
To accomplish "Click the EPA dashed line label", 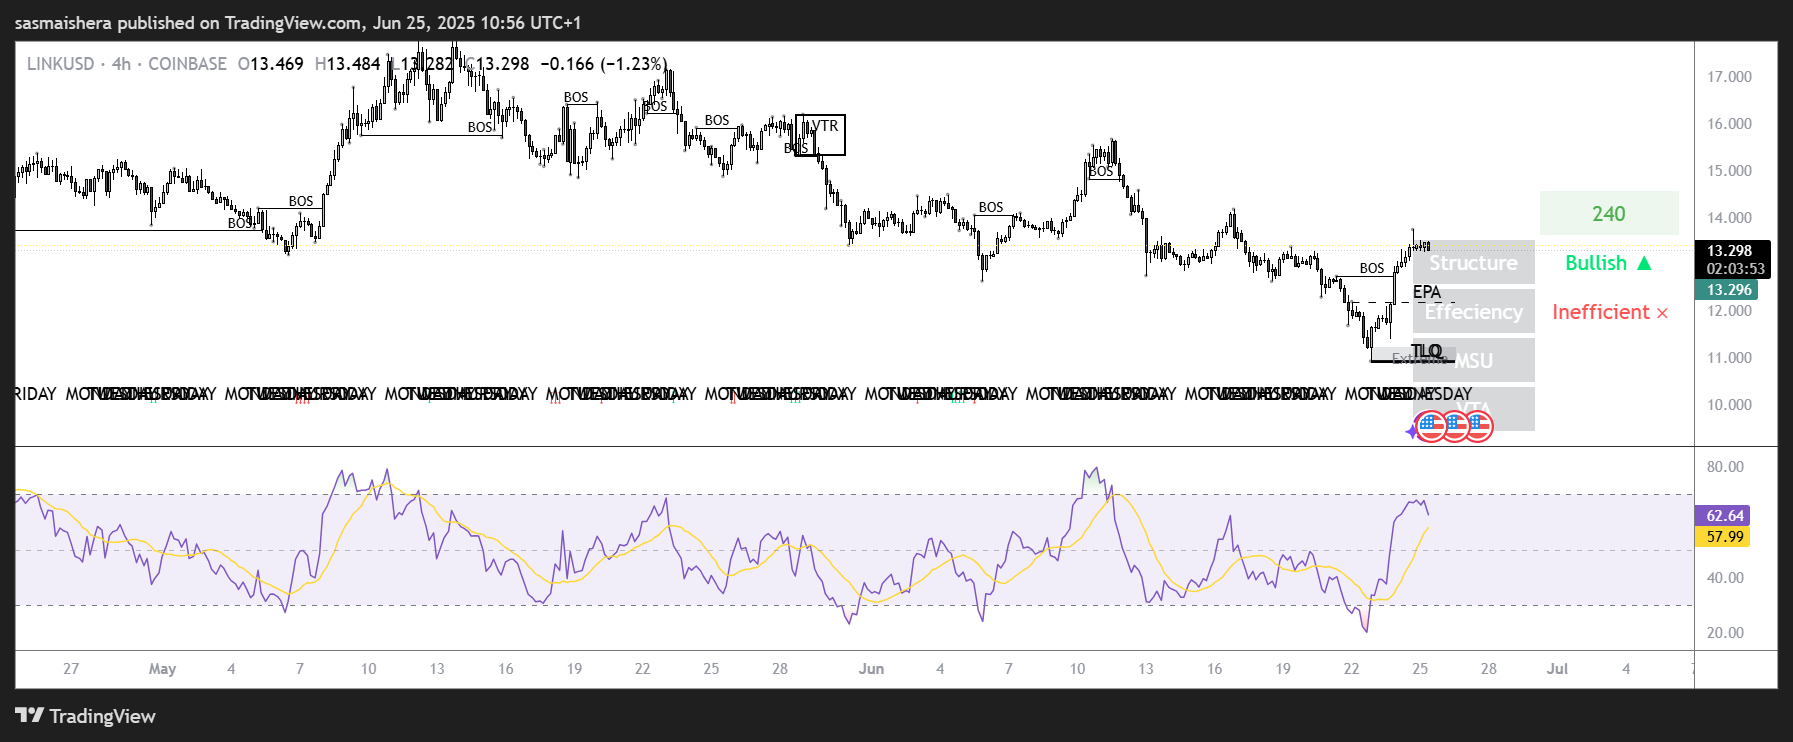I will tap(1426, 292).
